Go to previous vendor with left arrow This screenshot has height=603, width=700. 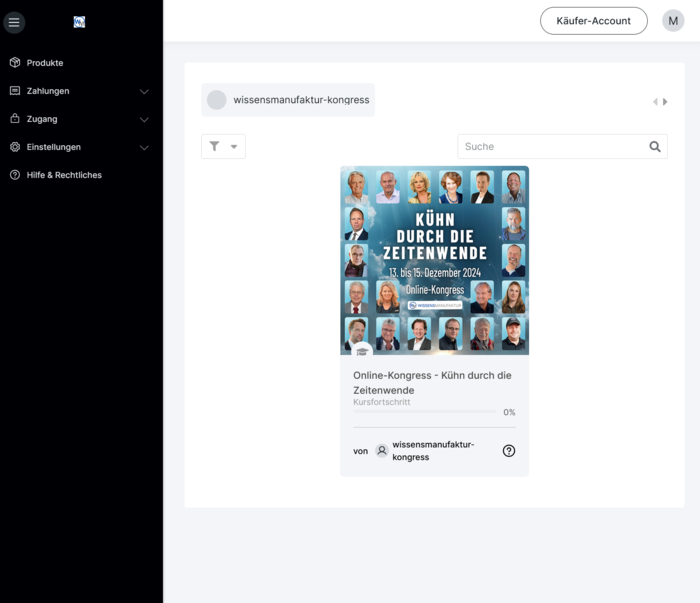point(655,102)
